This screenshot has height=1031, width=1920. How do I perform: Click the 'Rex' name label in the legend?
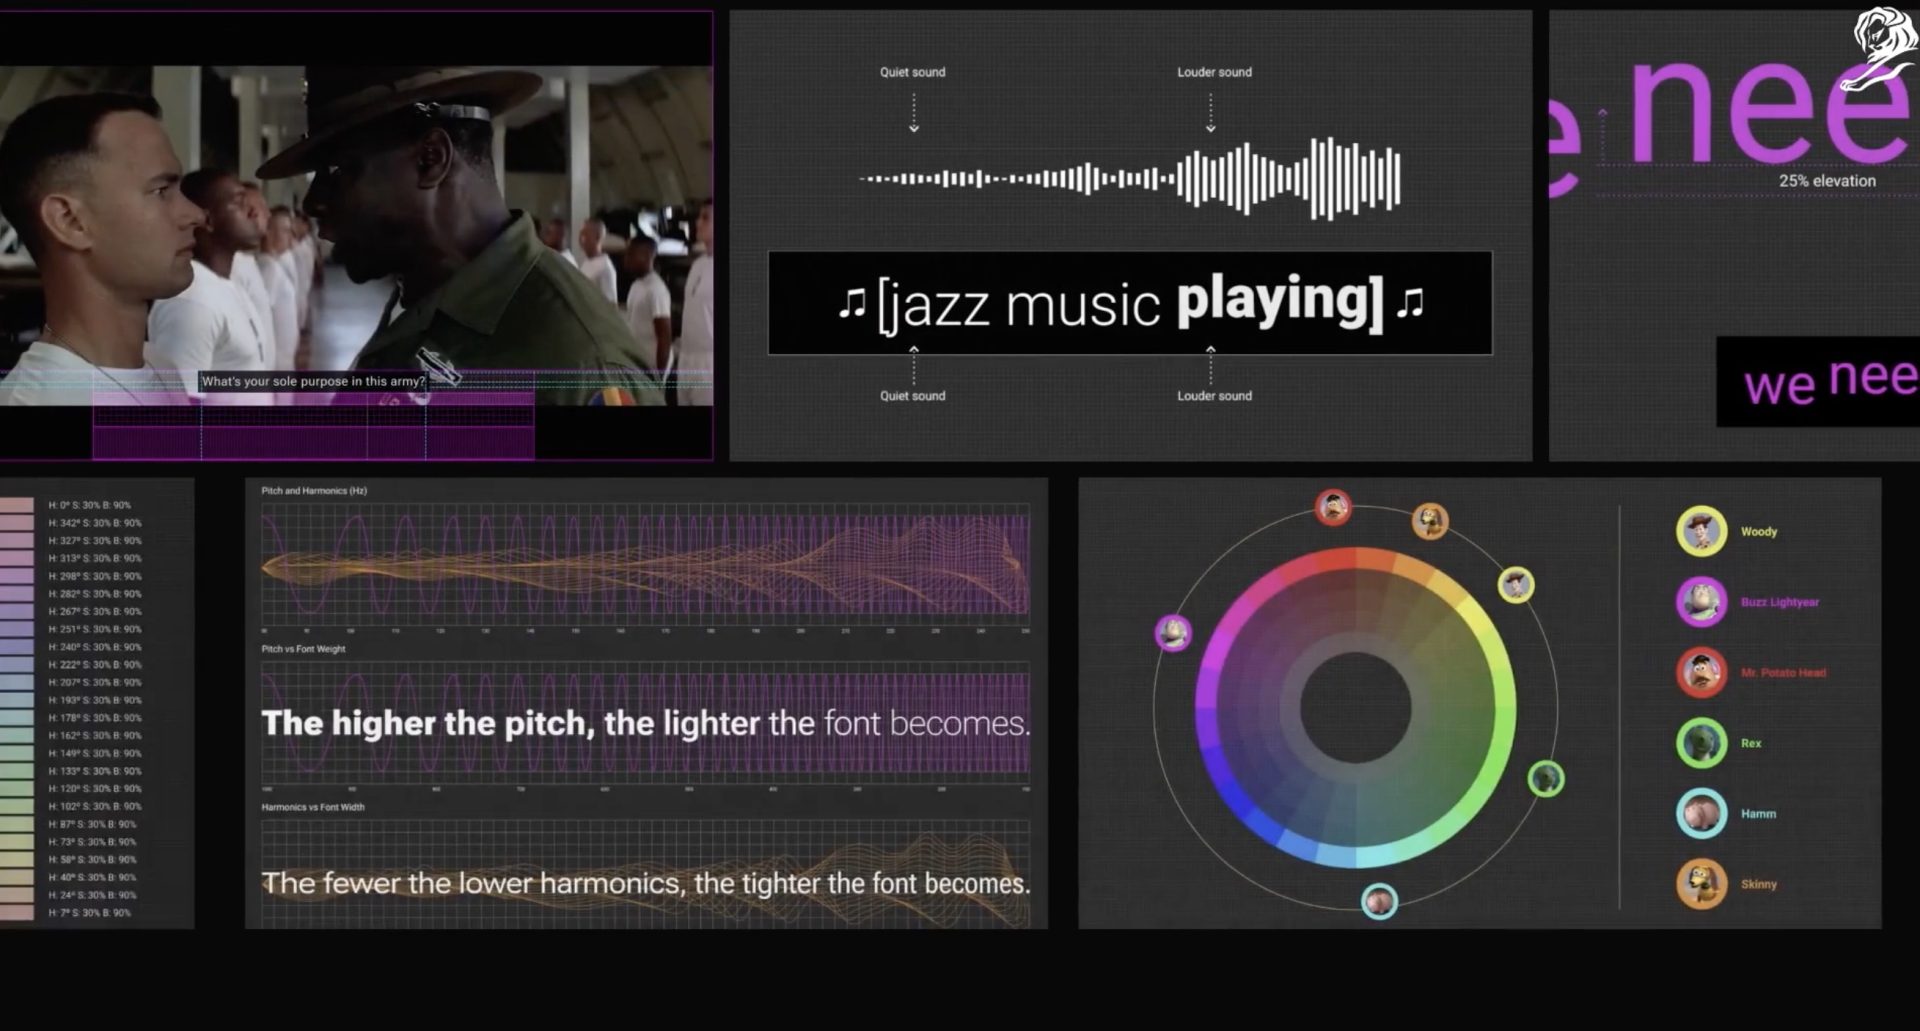click(x=1751, y=743)
